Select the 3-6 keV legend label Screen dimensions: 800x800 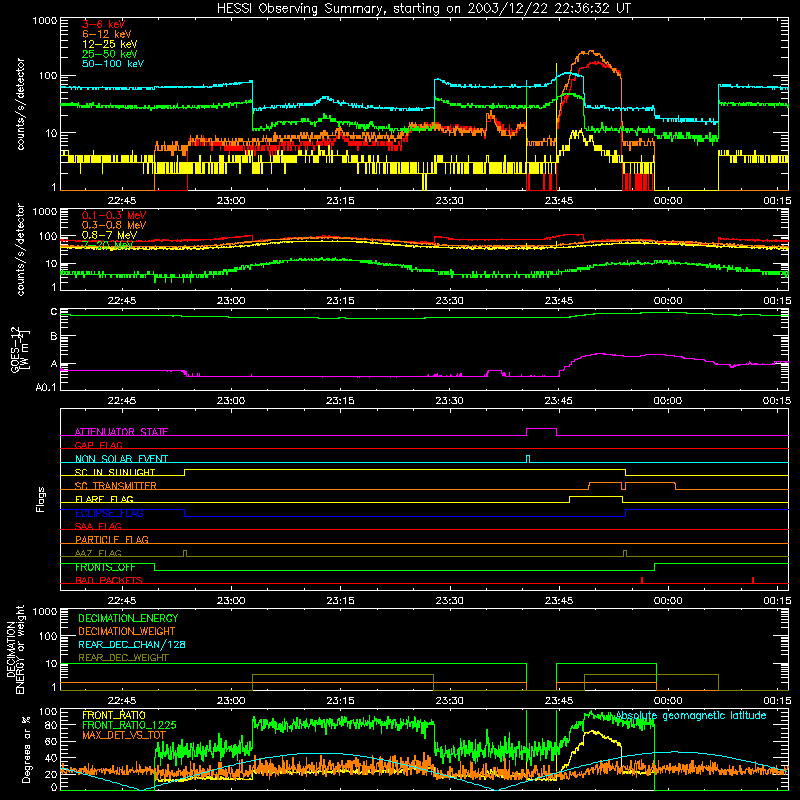(104, 24)
